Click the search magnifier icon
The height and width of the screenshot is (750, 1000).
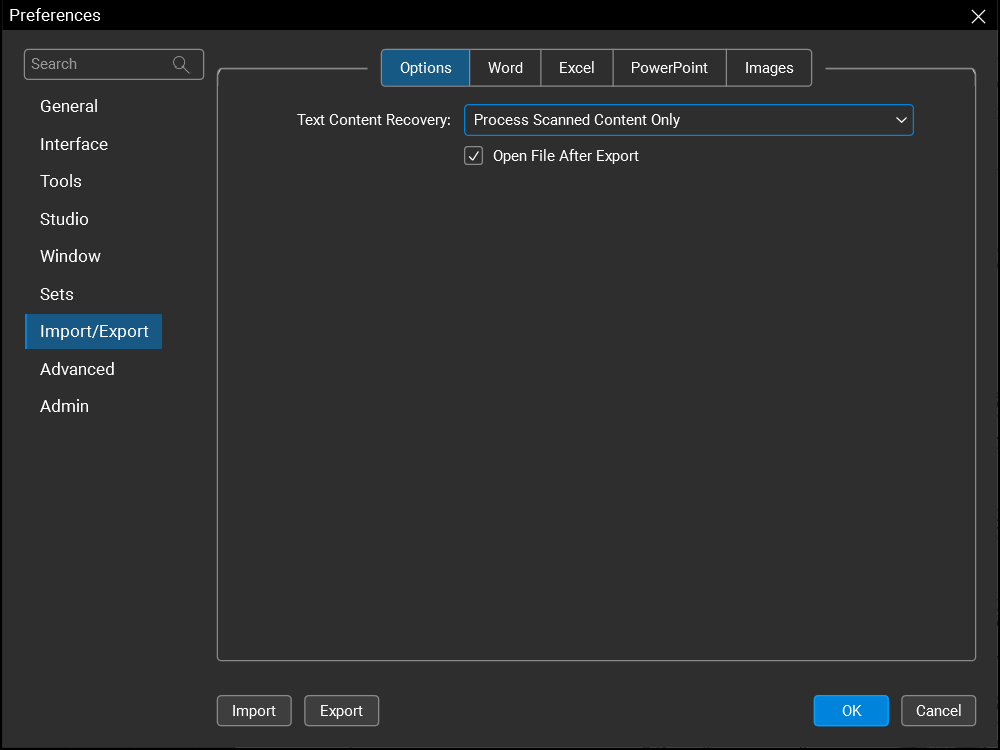click(181, 64)
